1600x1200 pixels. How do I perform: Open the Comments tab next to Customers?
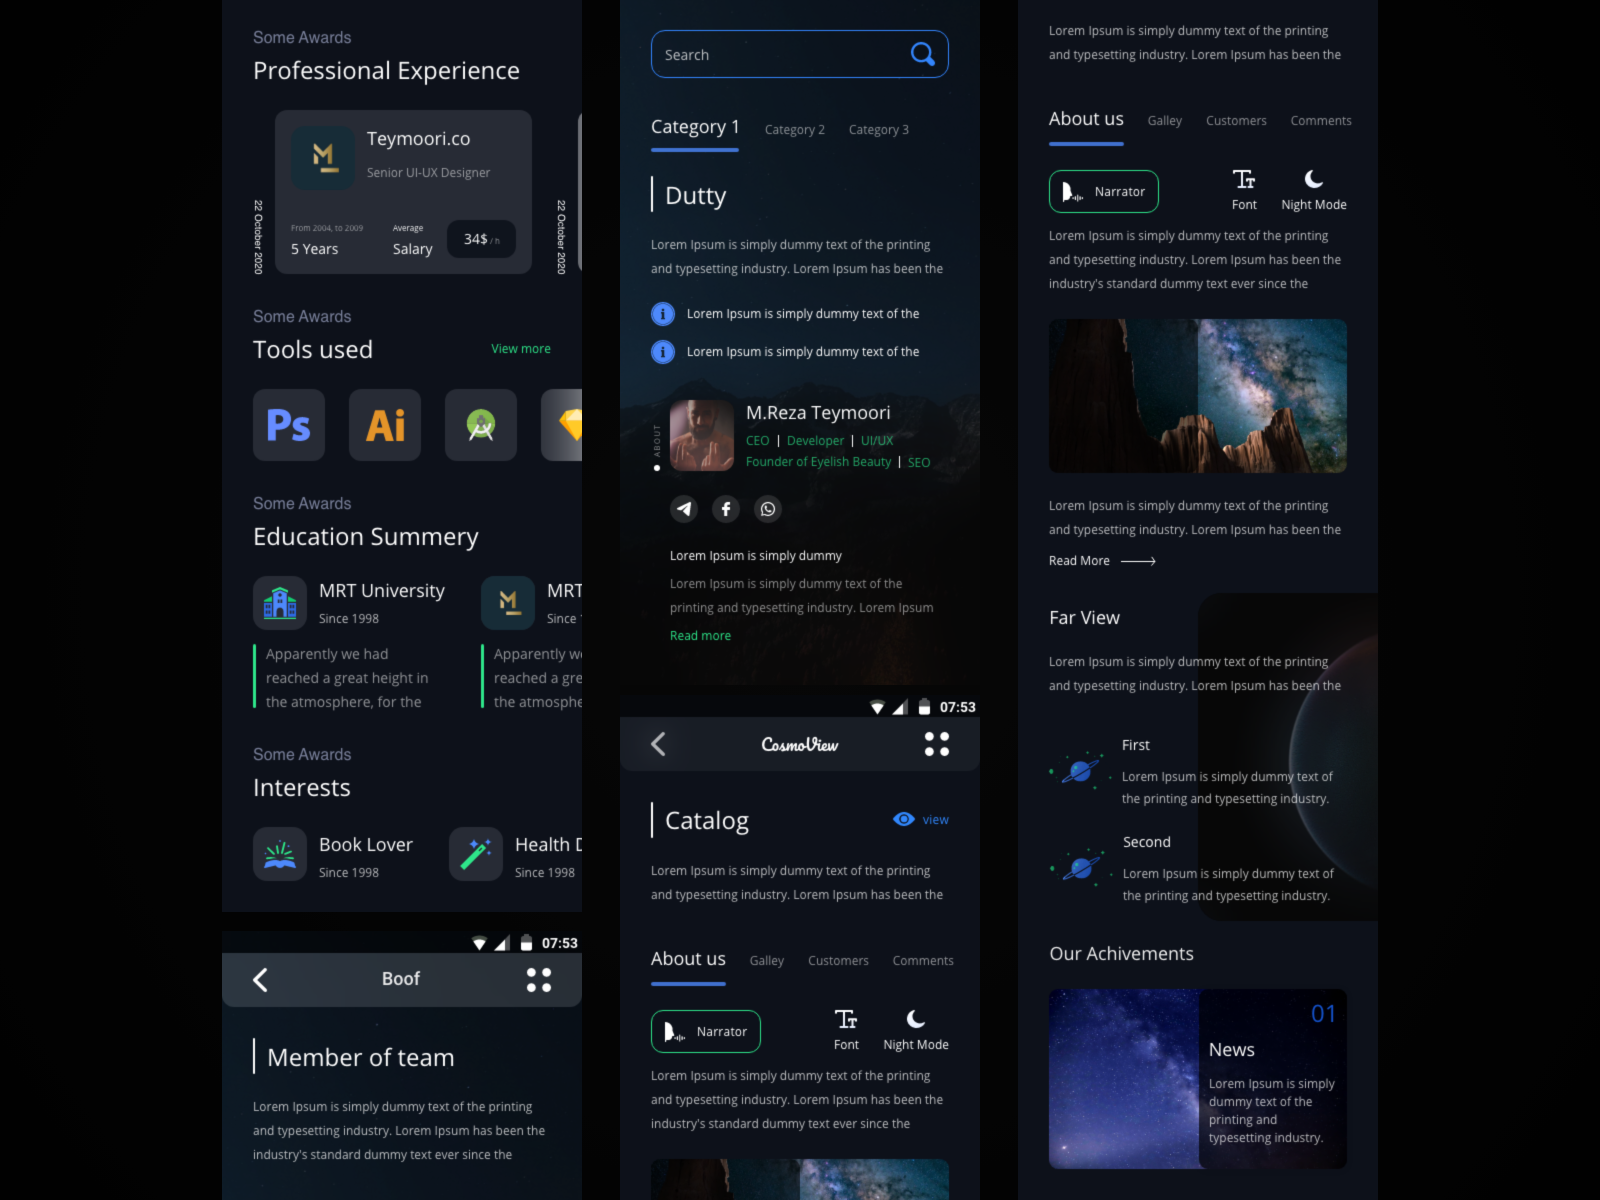tap(1320, 120)
